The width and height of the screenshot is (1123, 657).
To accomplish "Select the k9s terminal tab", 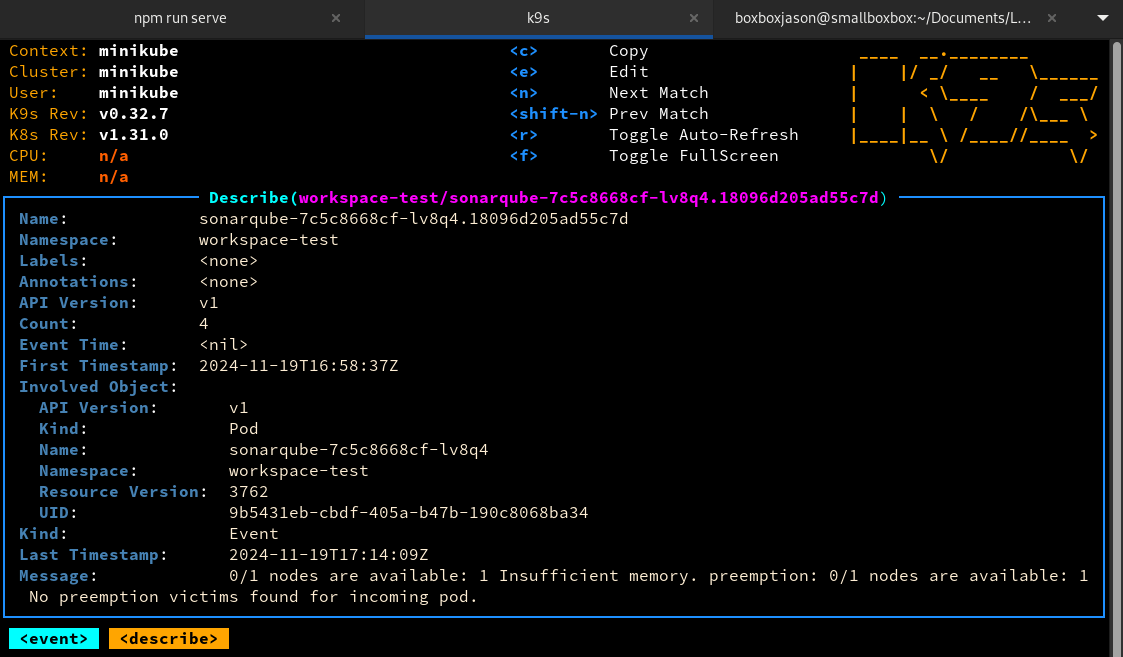I will [538, 19].
